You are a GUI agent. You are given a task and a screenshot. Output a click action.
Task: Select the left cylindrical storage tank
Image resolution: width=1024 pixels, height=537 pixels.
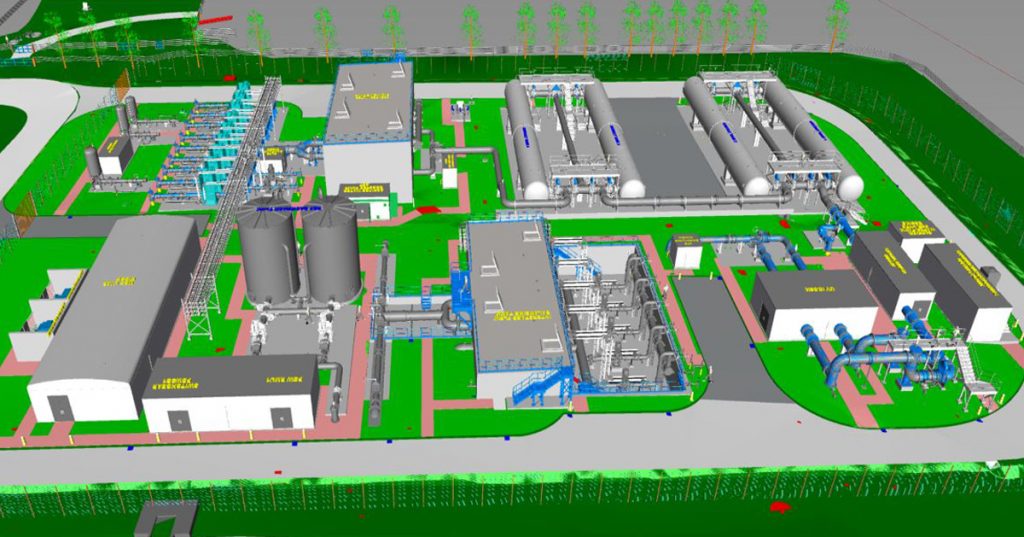pos(266,252)
